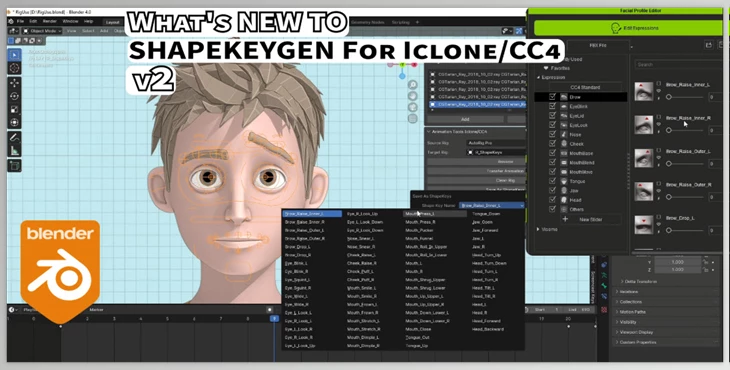
Task: Uncheck the EyeLid expression checkbox
Action: tap(552, 115)
